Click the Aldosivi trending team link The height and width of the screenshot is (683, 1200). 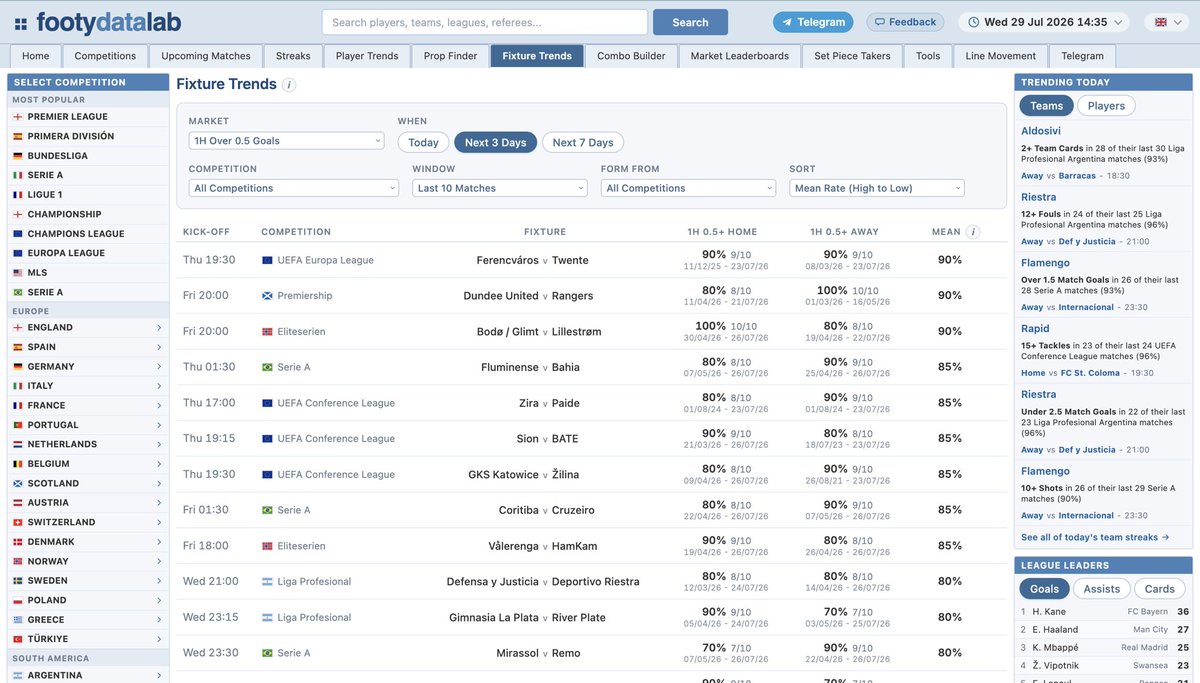coord(1041,131)
